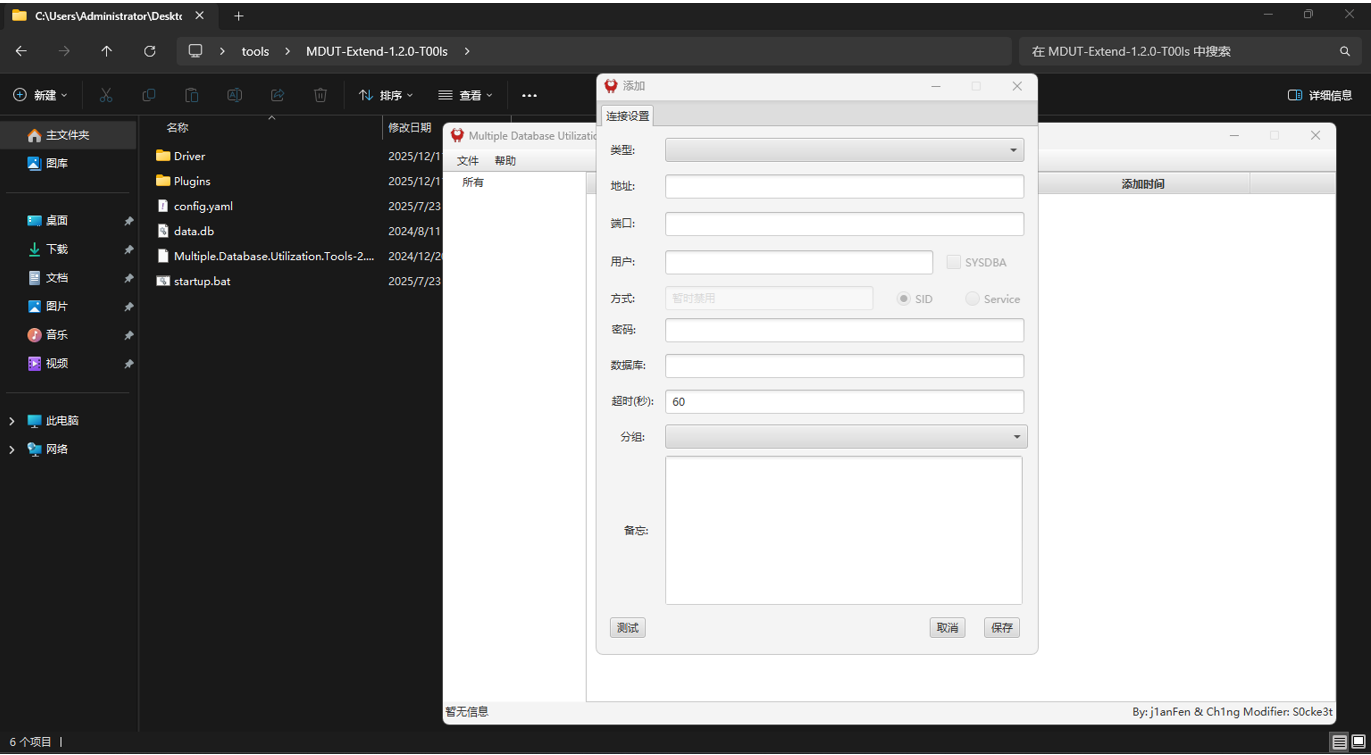This screenshot has height=755, width=1371.
Task: Refresh the Explorer folder view
Action: 150,51
